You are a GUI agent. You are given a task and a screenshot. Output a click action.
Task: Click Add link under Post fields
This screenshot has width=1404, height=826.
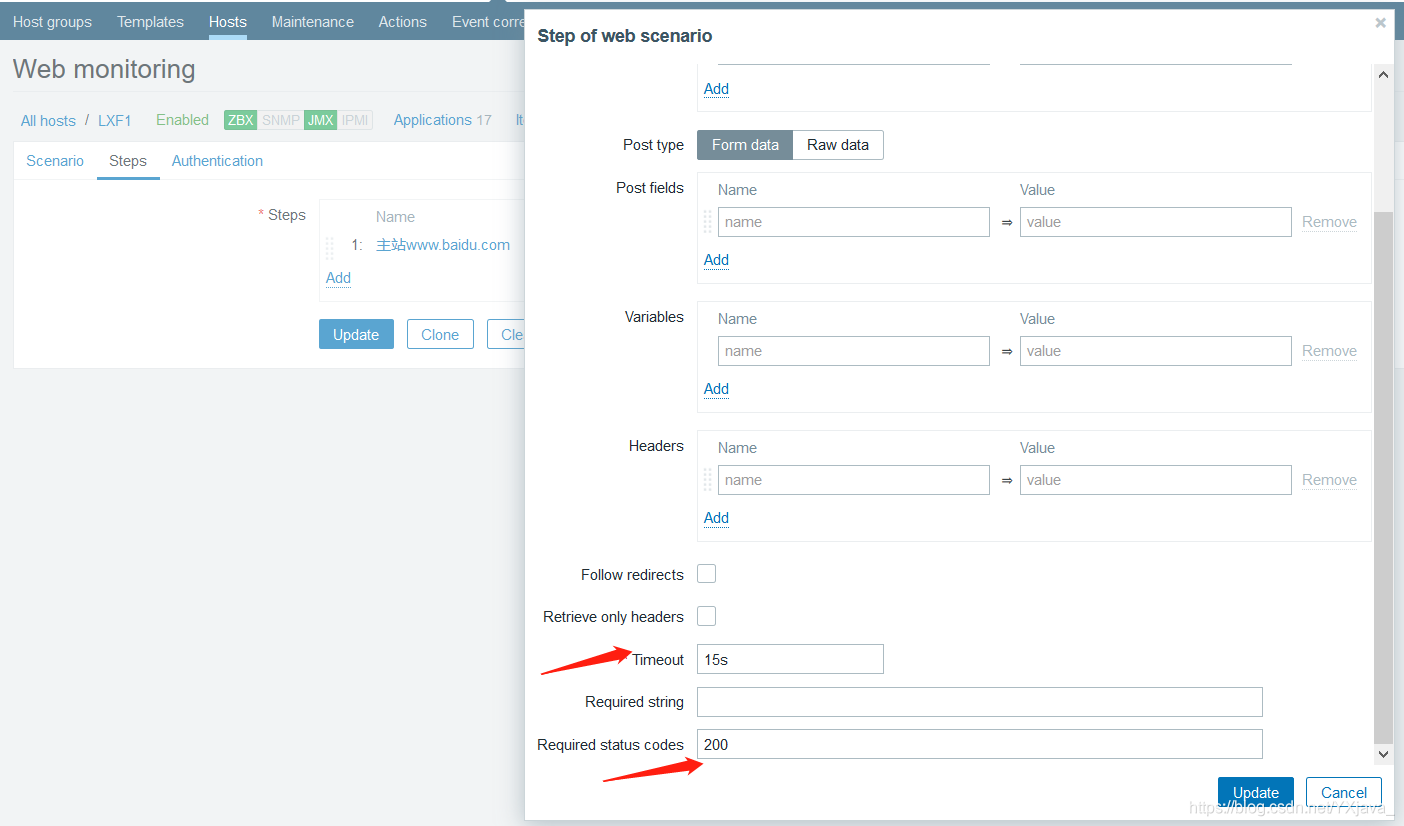[716, 260]
